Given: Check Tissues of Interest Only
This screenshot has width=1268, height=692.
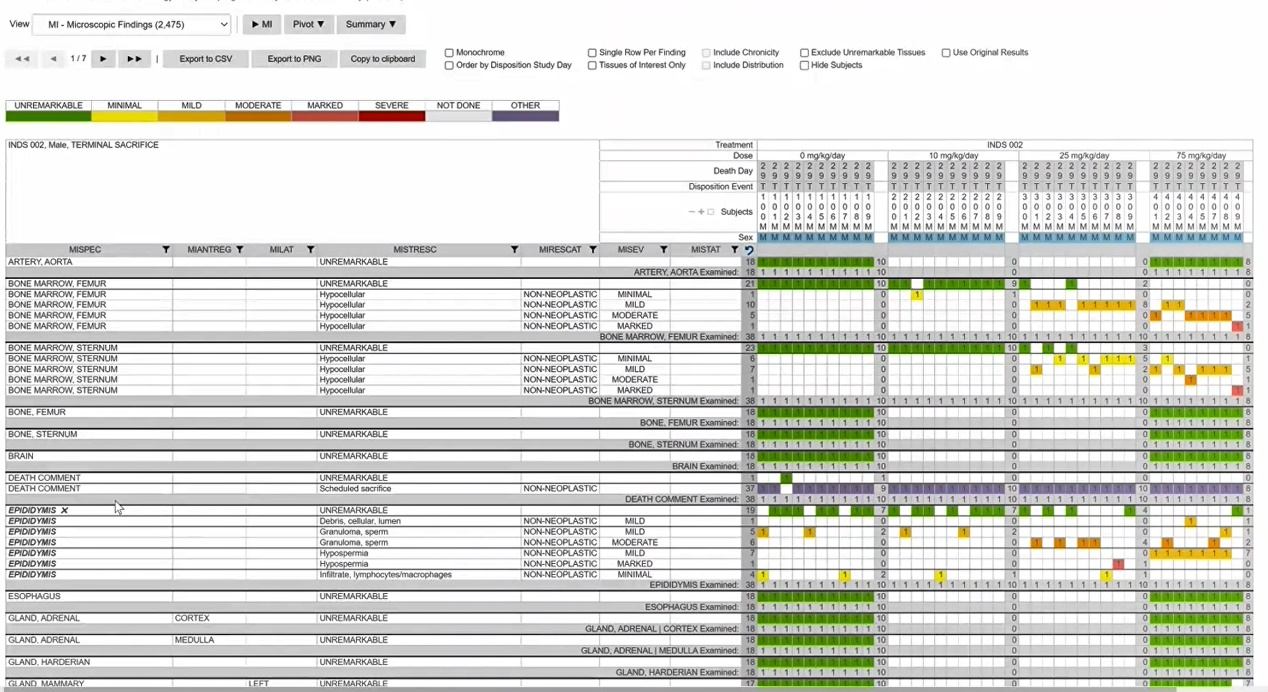Looking at the screenshot, I should pyautogui.click(x=592, y=65).
